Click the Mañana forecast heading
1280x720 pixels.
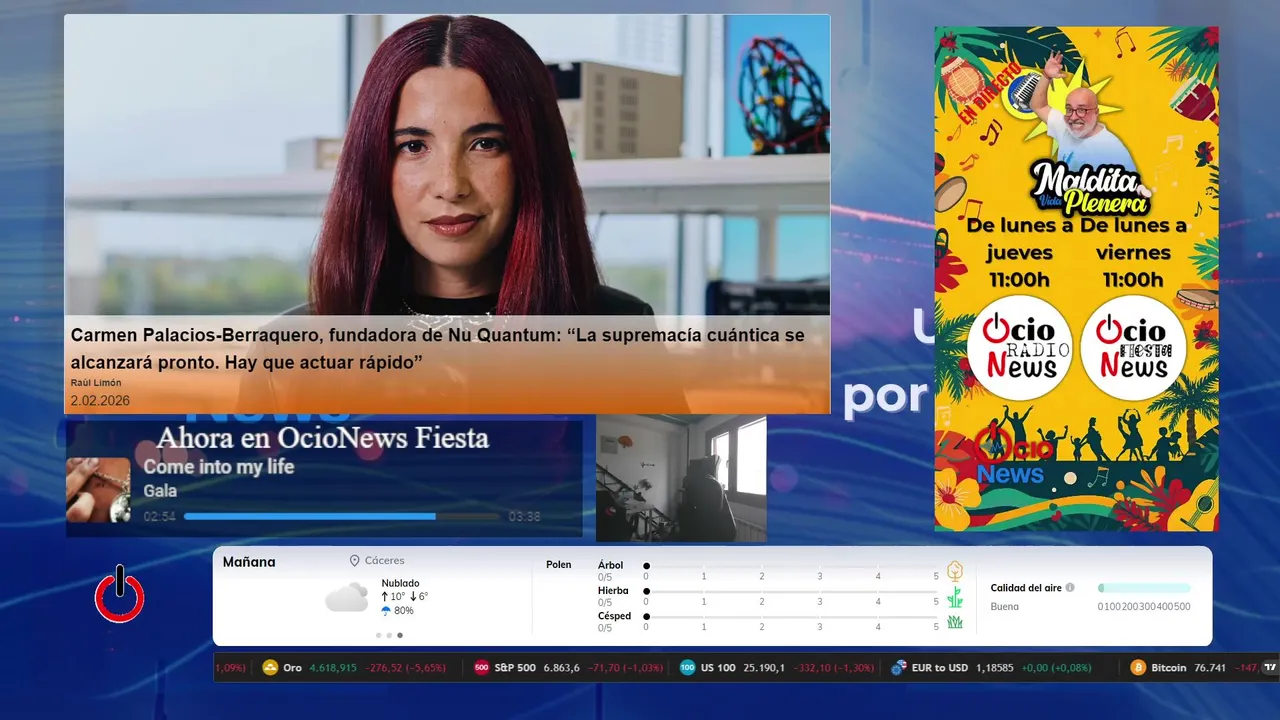point(249,562)
